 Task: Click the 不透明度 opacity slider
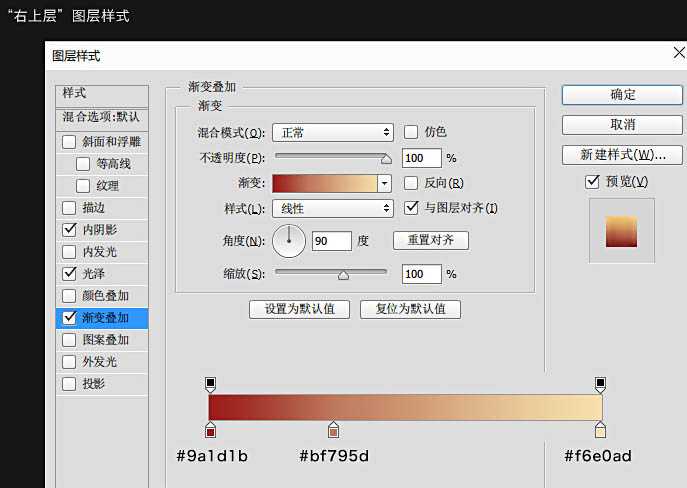[330, 157]
